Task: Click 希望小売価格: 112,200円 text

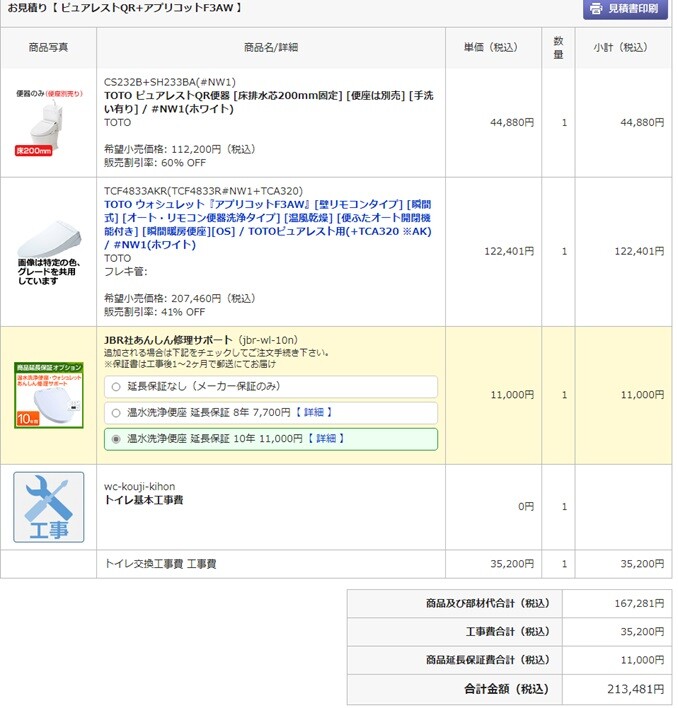Action: click(180, 149)
